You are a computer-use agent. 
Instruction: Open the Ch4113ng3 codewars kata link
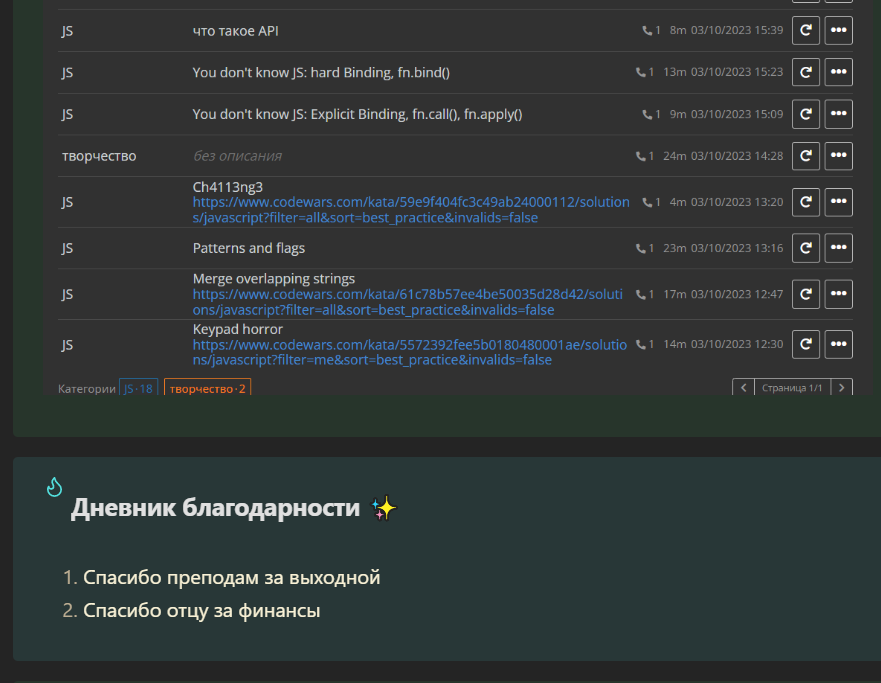(410, 210)
